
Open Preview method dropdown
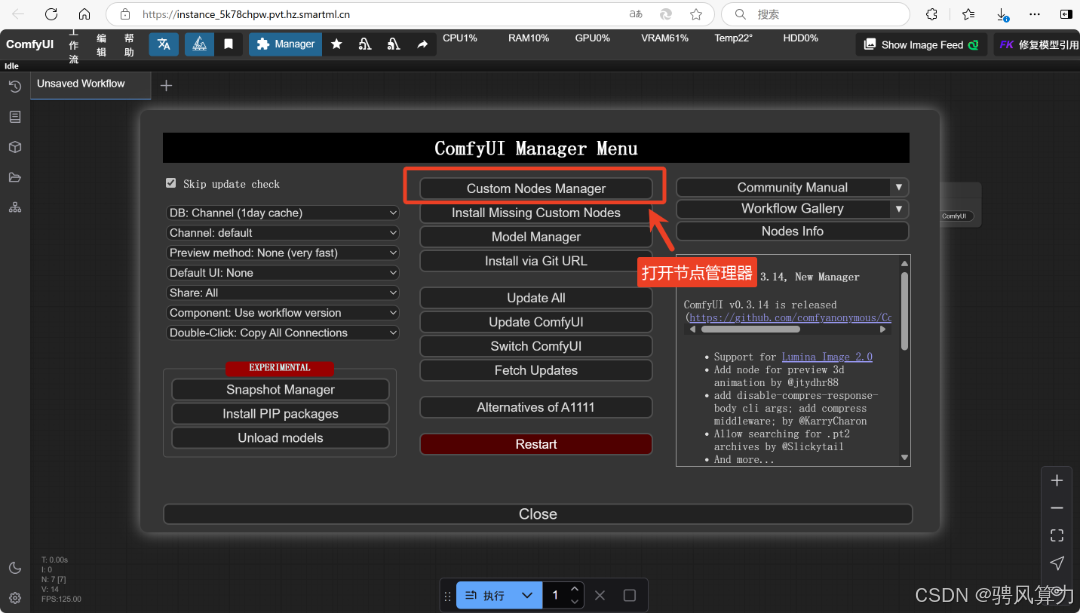click(282, 253)
